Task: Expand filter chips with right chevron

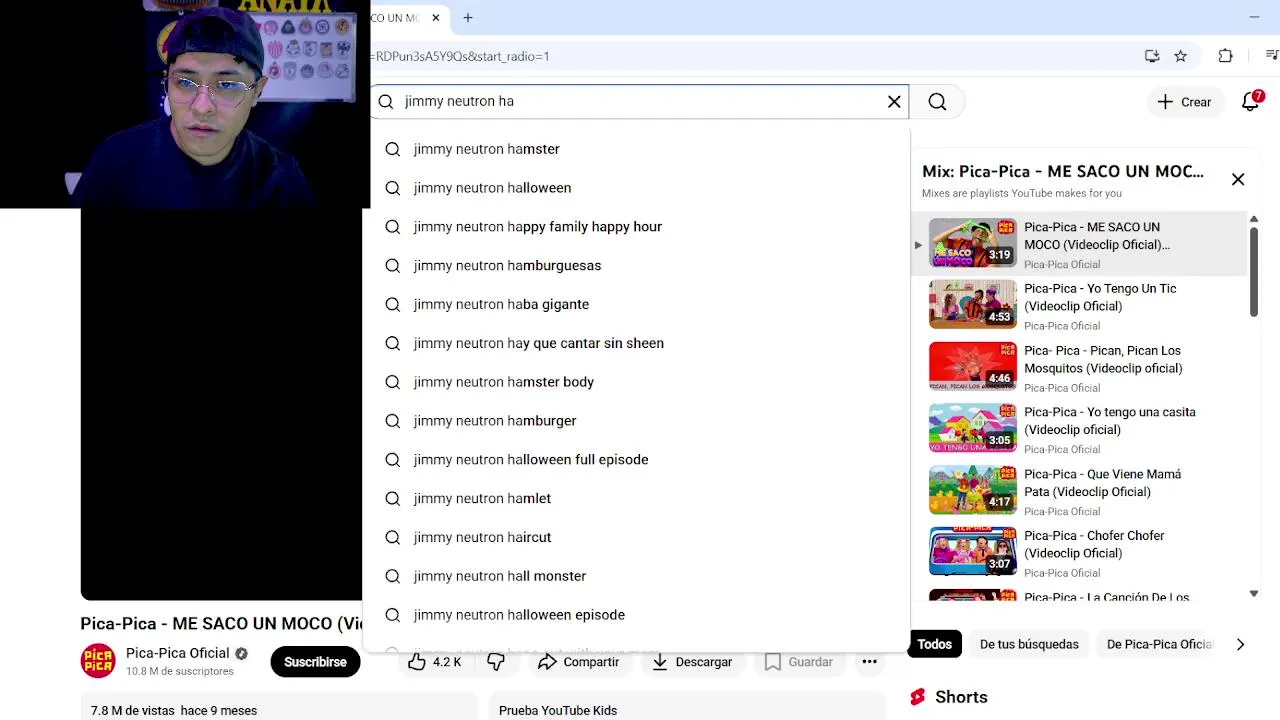Action: (1240, 644)
